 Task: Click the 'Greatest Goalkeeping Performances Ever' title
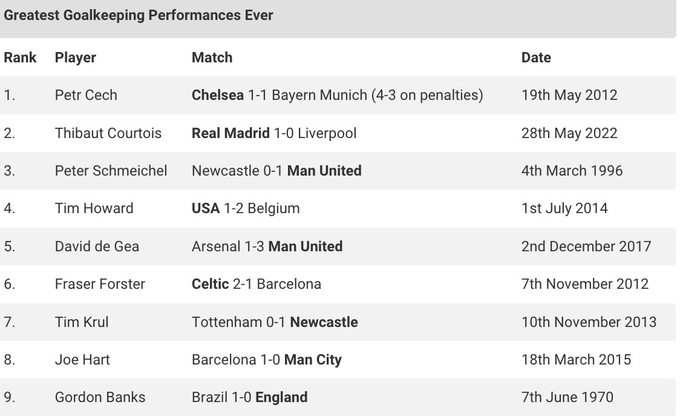click(x=139, y=15)
